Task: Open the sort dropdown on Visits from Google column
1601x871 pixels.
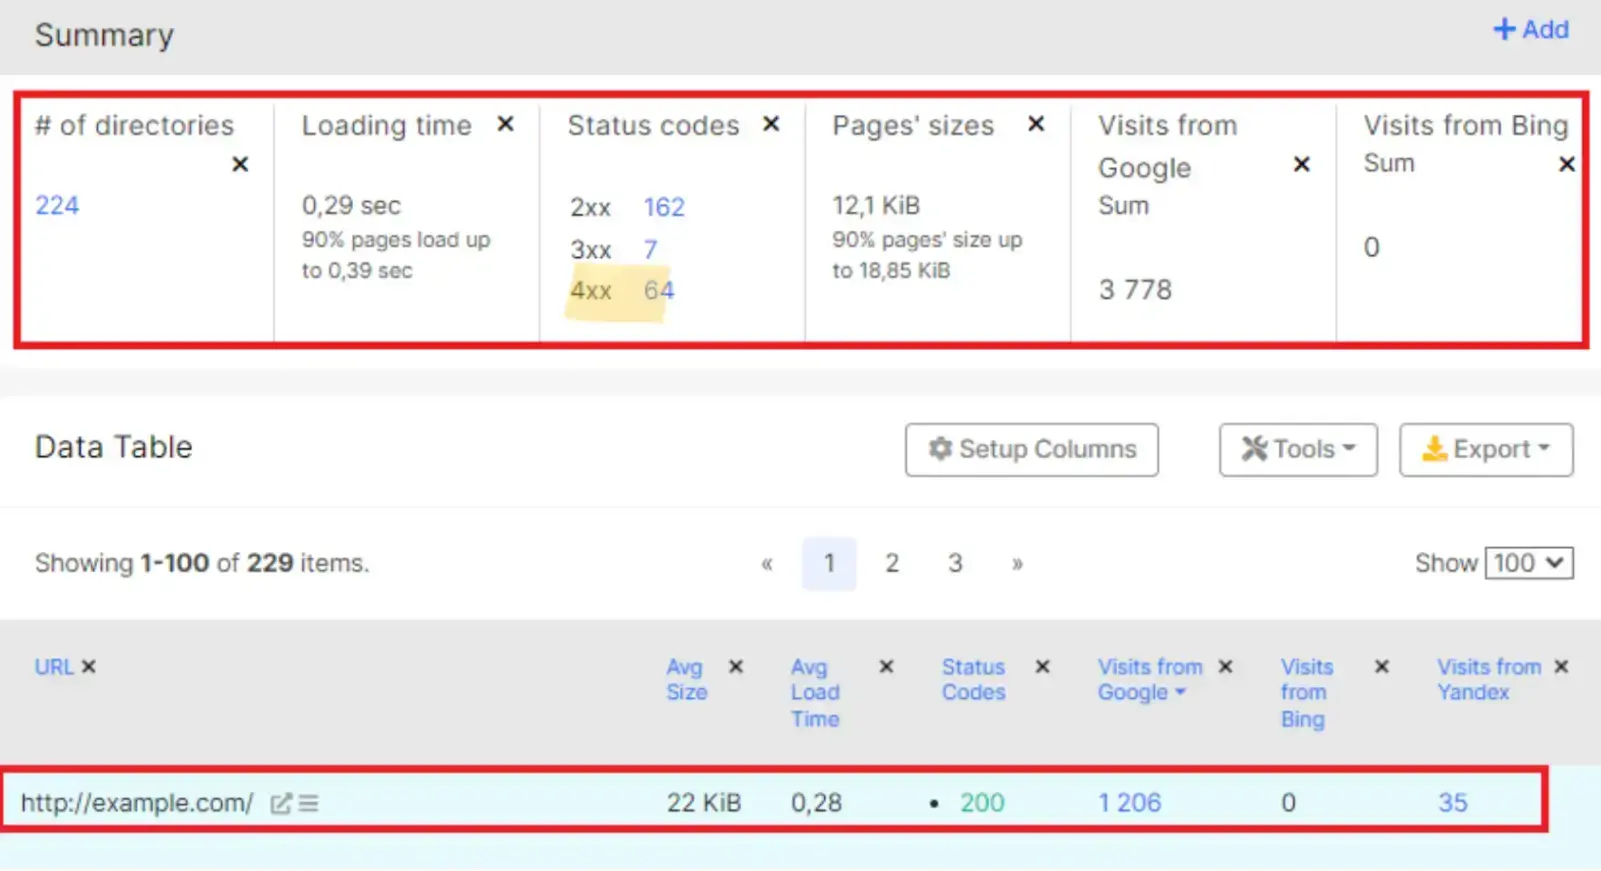Action: pos(1180,692)
